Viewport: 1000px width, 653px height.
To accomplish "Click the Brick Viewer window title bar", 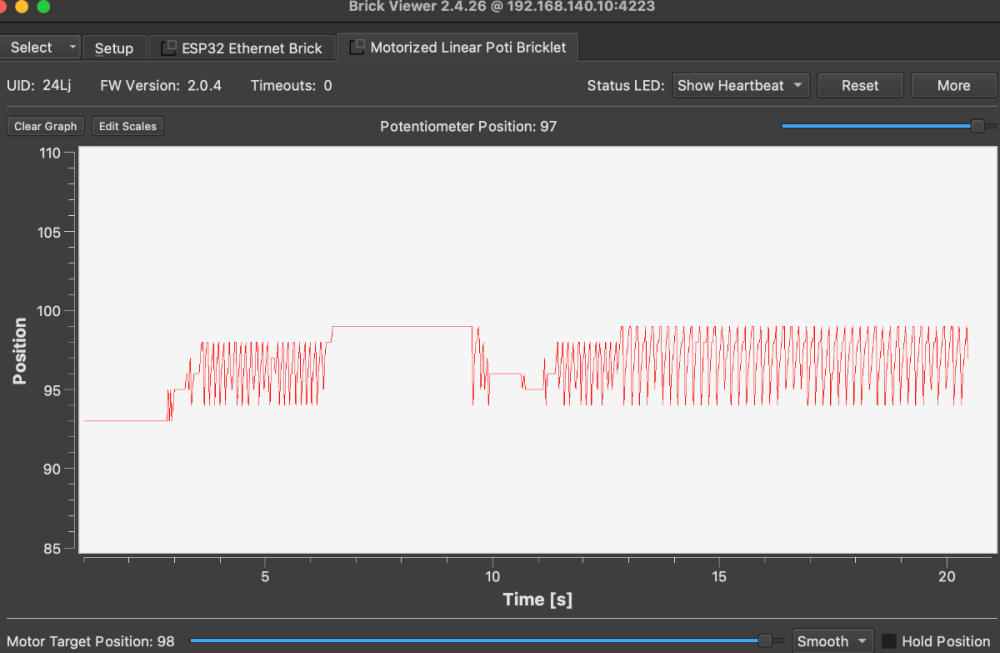I will tap(500, 7).
